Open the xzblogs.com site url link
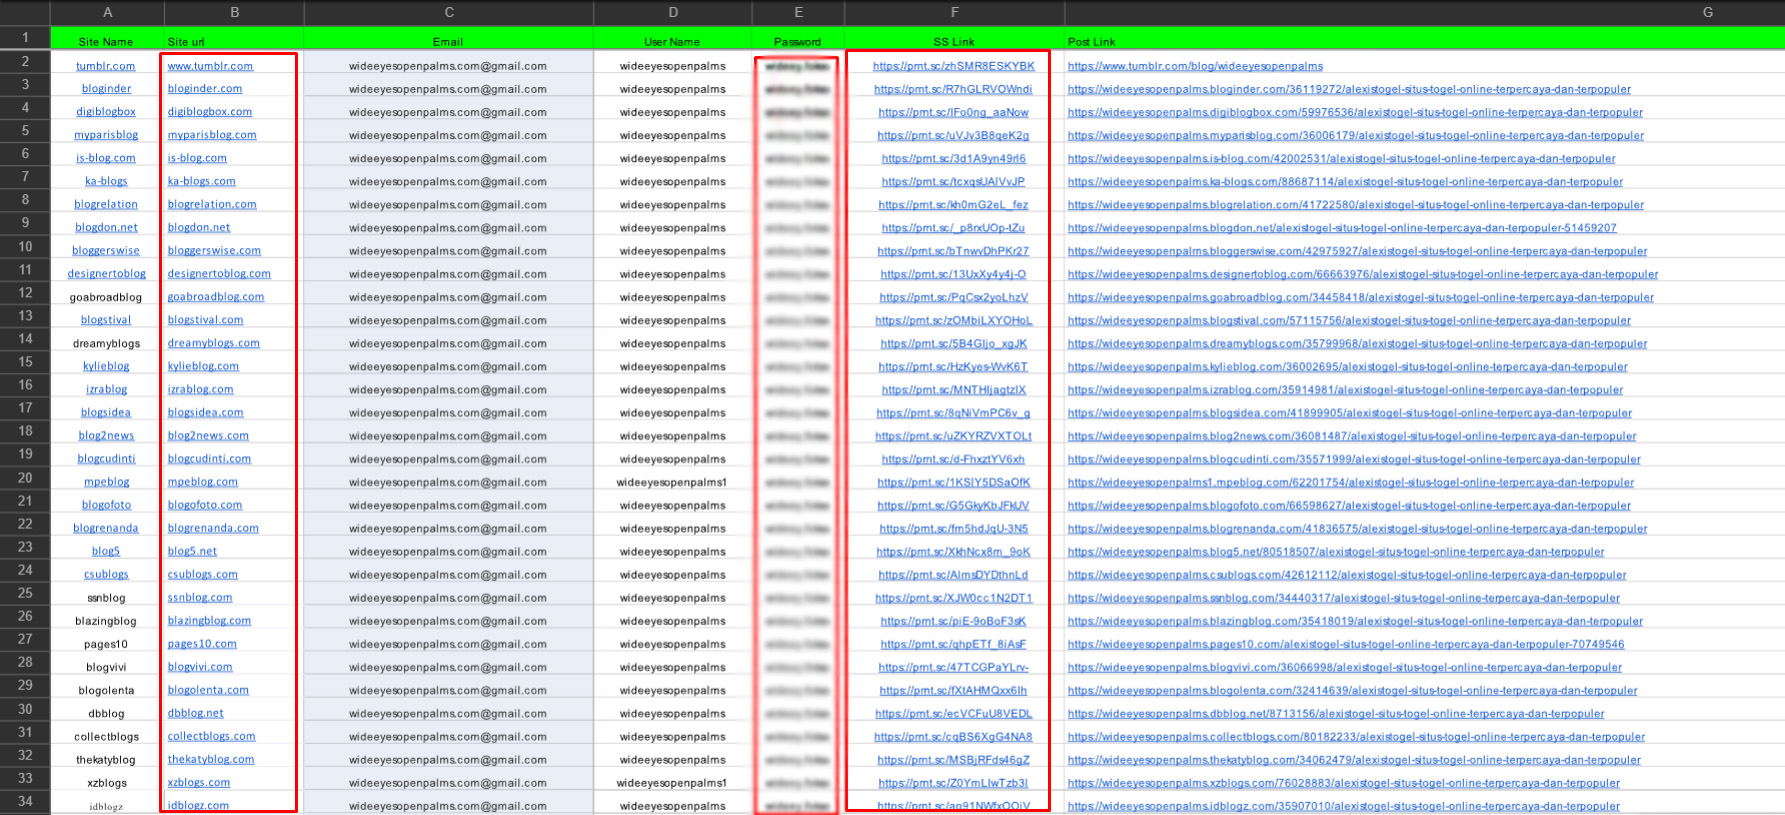 pos(199,783)
